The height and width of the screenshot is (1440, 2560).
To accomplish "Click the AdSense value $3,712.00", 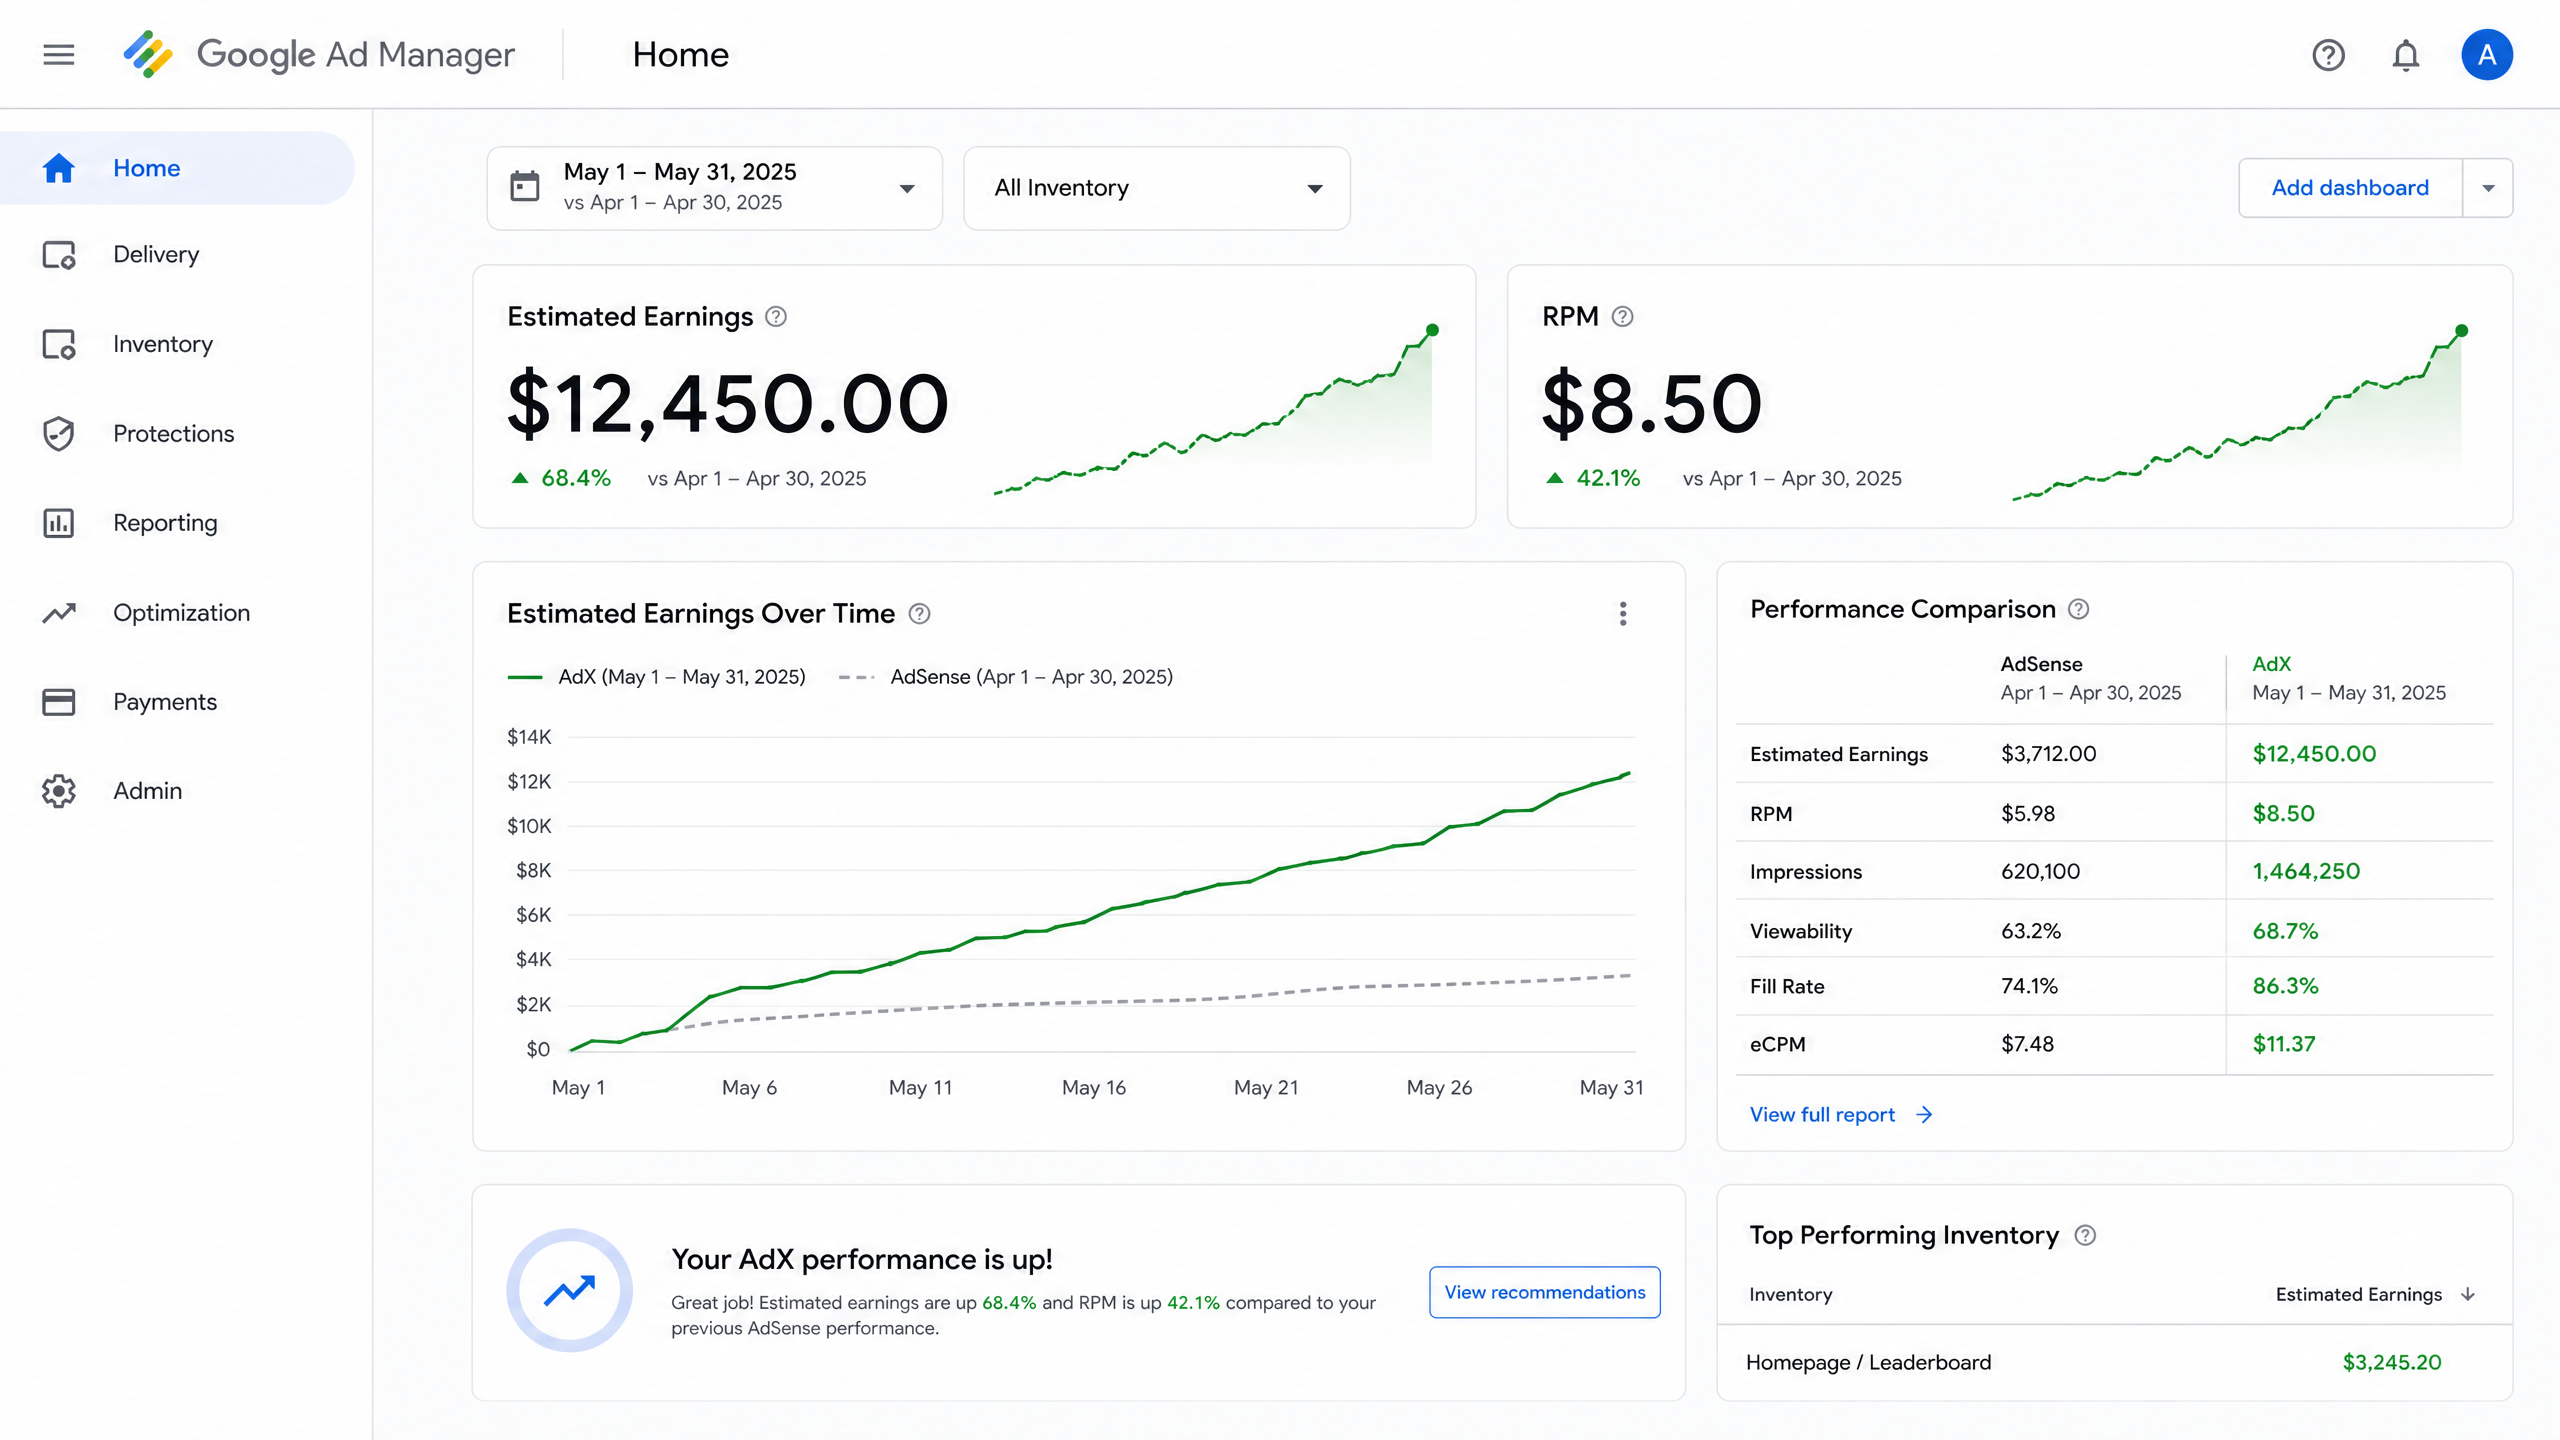I will coord(2048,754).
